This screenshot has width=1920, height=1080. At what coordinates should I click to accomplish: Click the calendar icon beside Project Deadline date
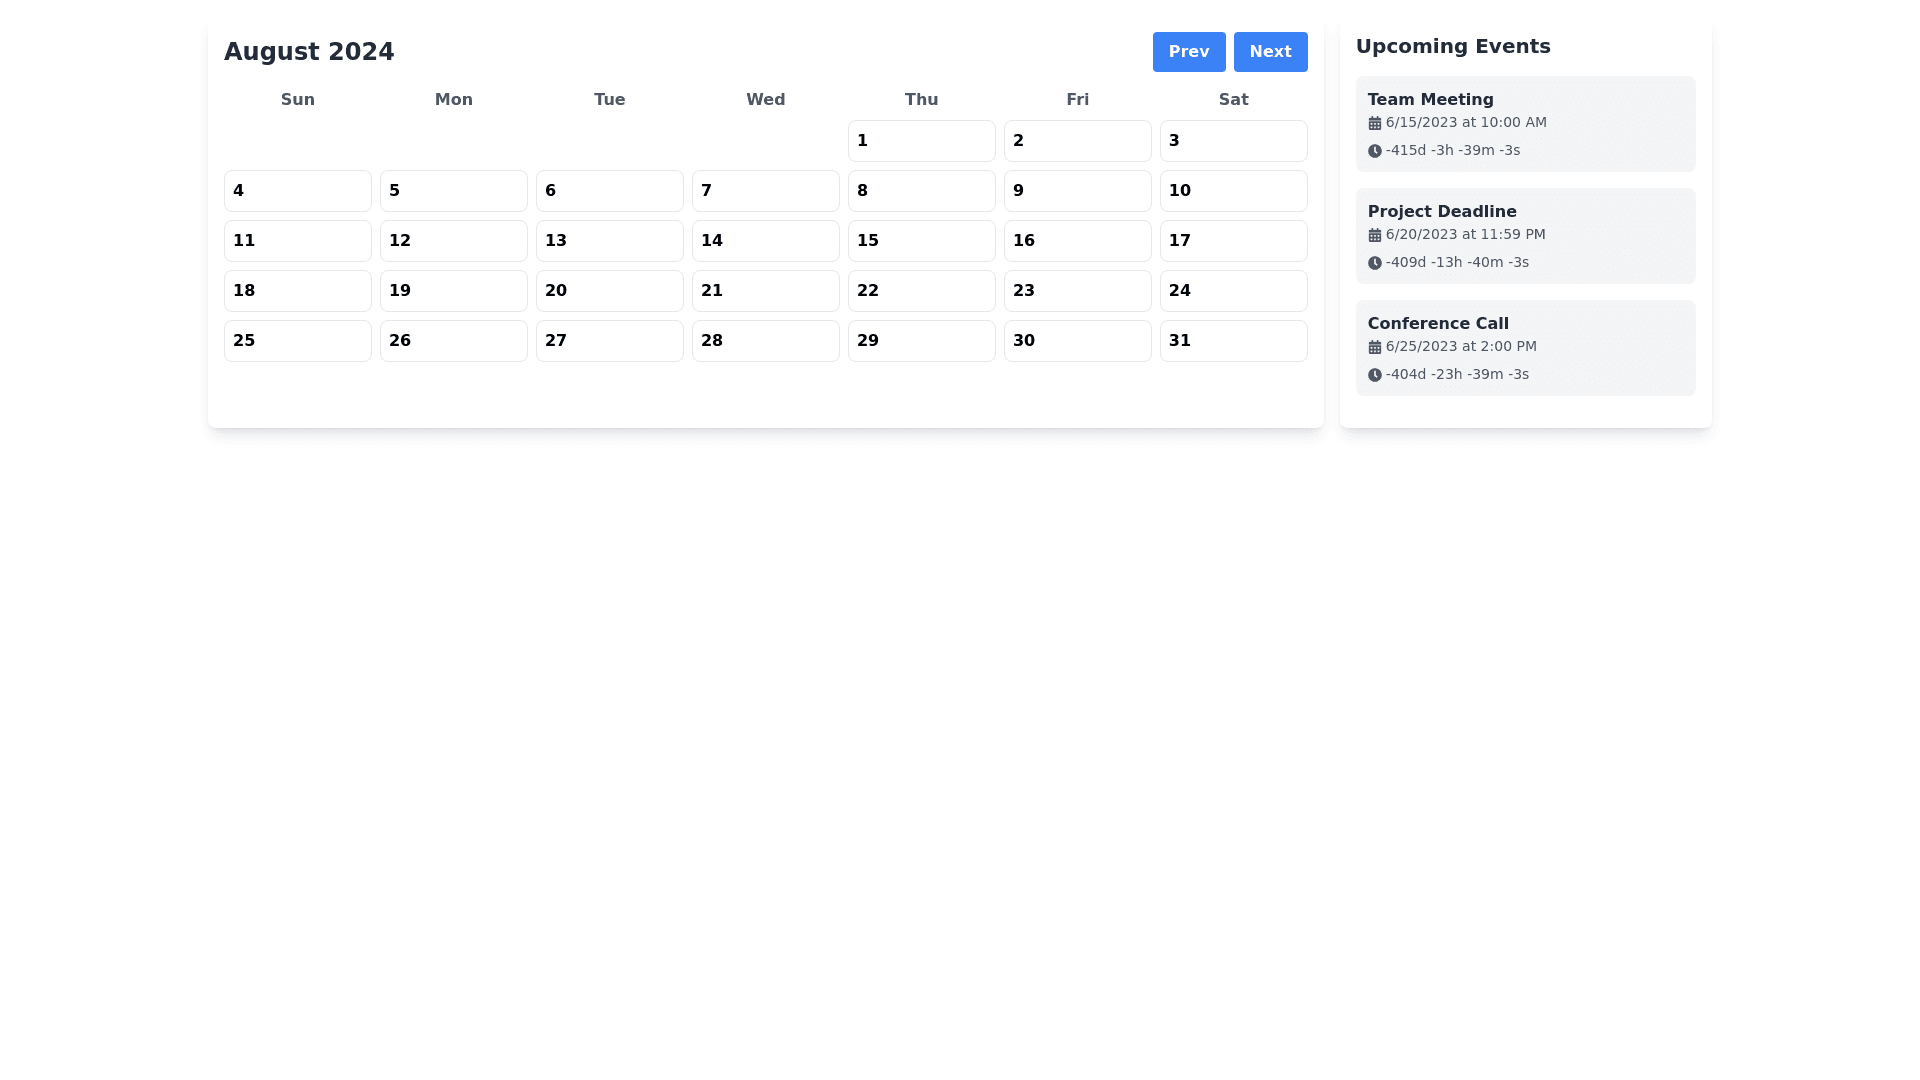click(1374, 235)
